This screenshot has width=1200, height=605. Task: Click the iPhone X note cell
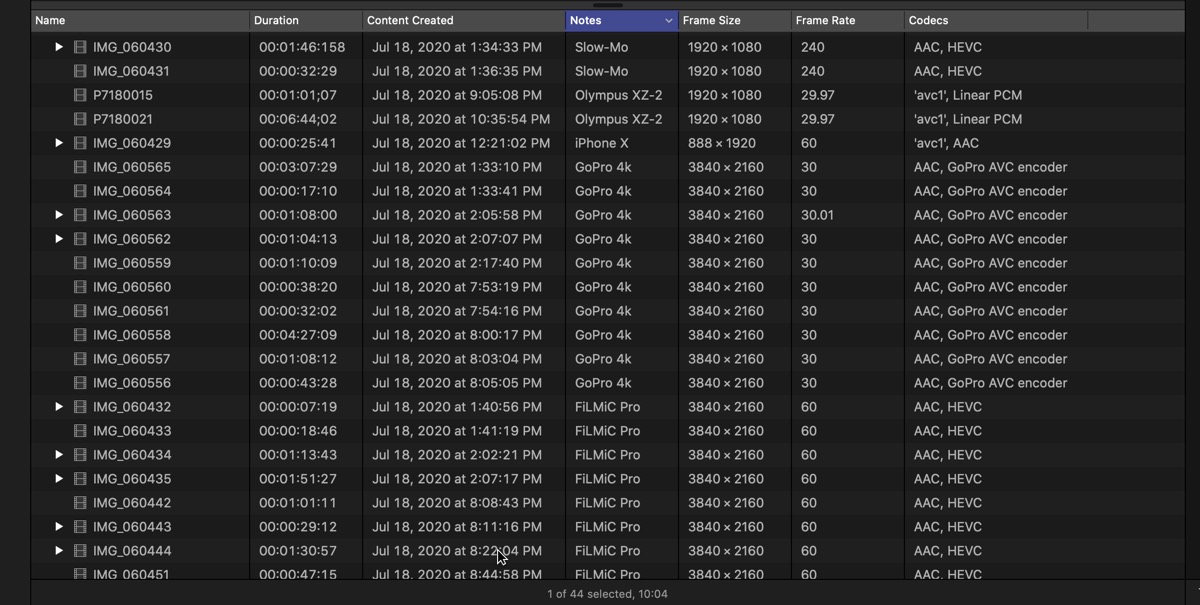click(x=602, y=143)
